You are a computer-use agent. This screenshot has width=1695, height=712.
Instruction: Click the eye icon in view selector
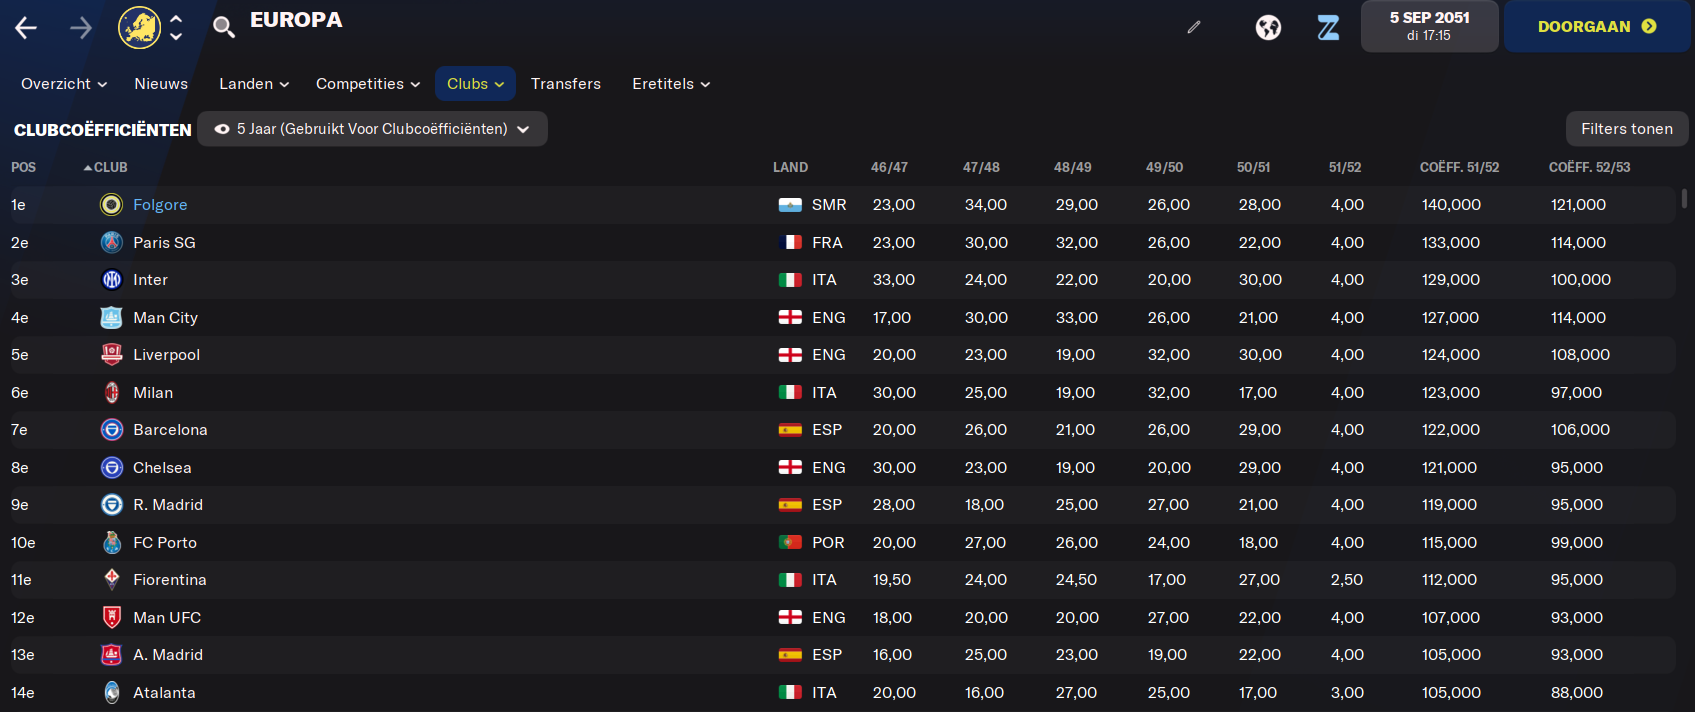(x=222, y=129)
